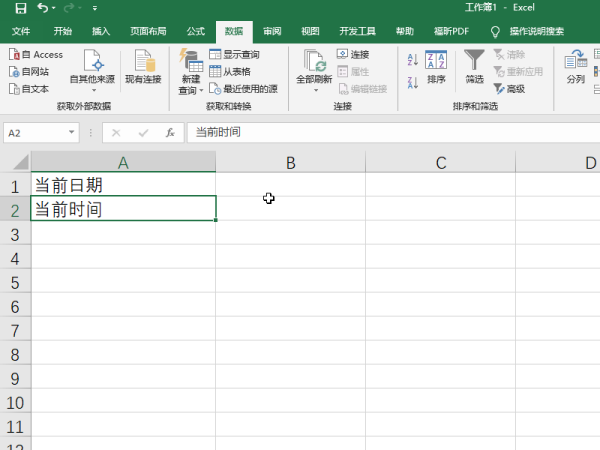Select row 1 header
600x450 pixels.
[x=15, y=186]
